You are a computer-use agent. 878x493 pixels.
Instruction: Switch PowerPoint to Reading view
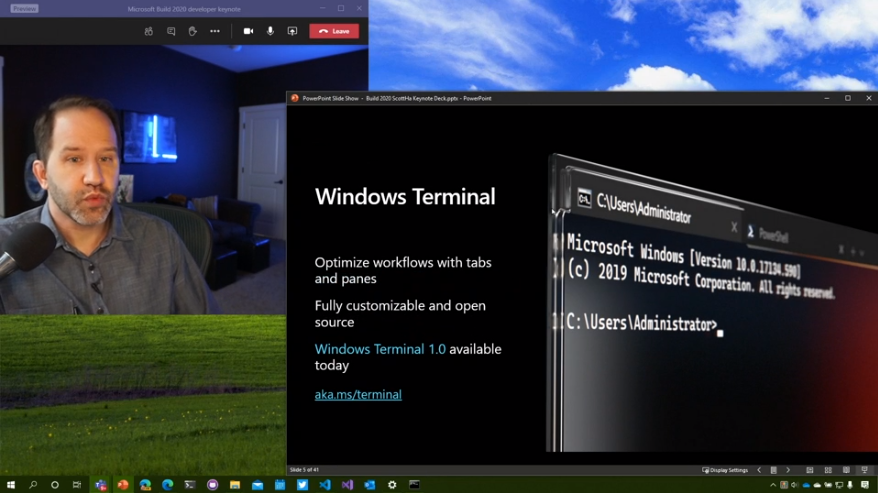click(846, 470)
